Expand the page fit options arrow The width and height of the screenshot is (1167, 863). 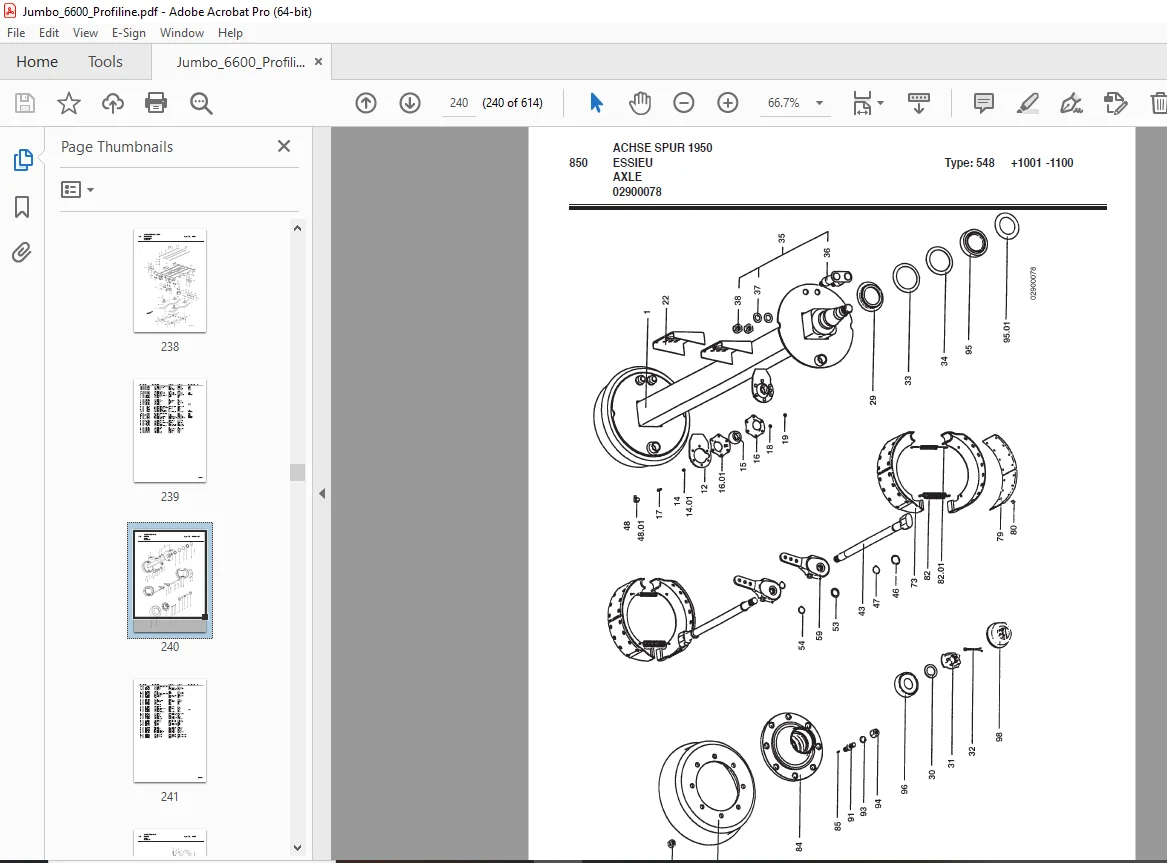(x=880, y=103)
